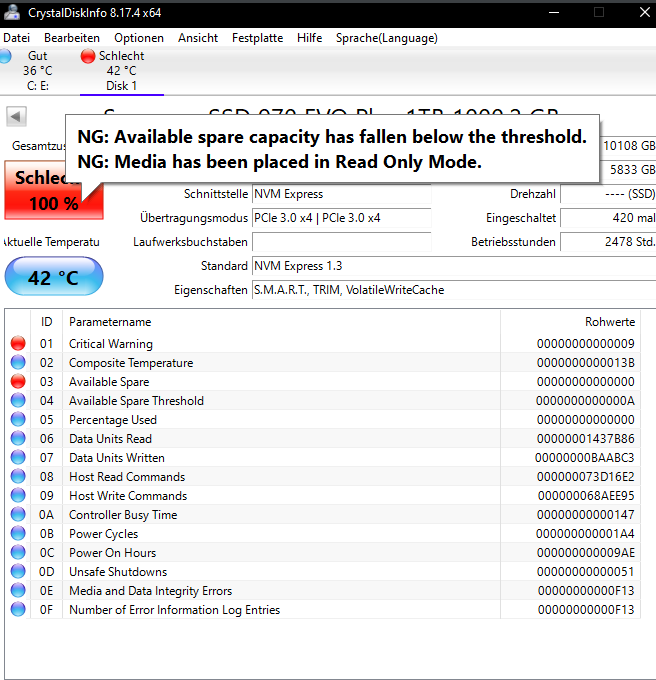This screenshot has height=680, width=656.
Task: Click the blue status dot for Data Units Read
Action: click(18, 438)
